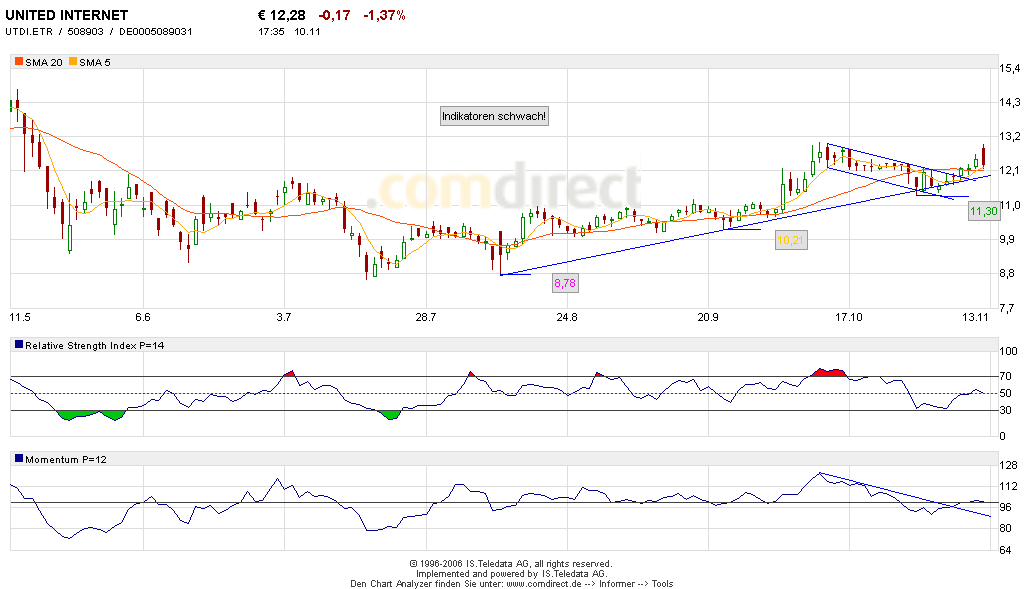1024x589 pixels.
Task: Click the timestamp 17:35 10.11
Action: (289, 31)
